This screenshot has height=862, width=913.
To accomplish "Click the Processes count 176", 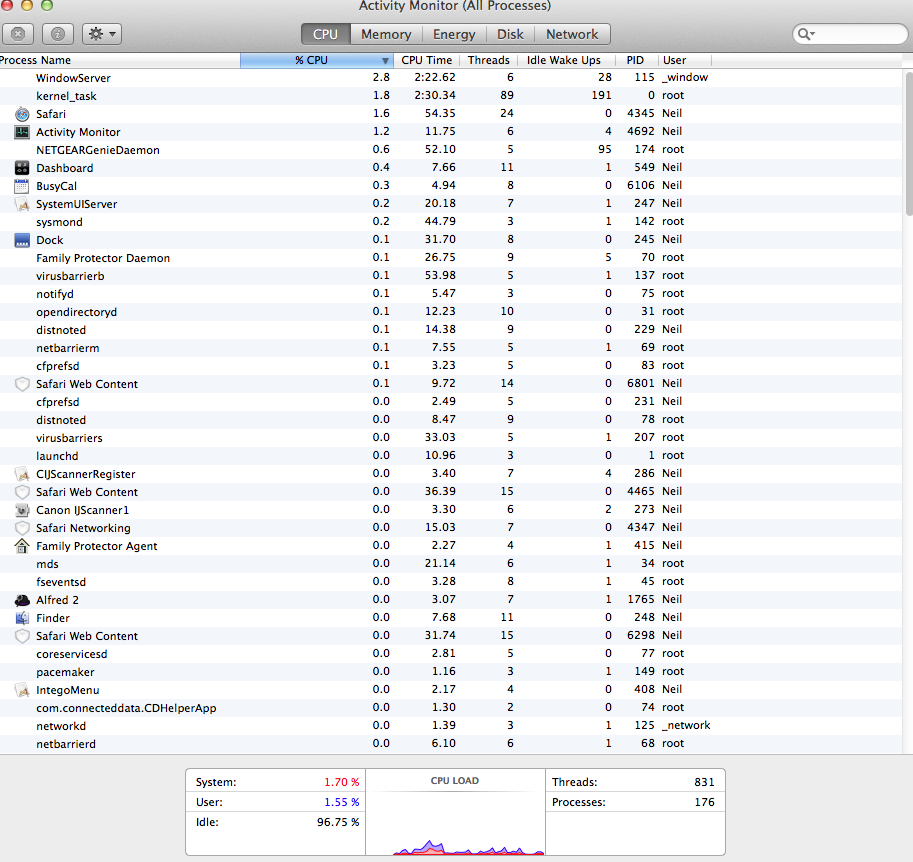I will (704, 803).
